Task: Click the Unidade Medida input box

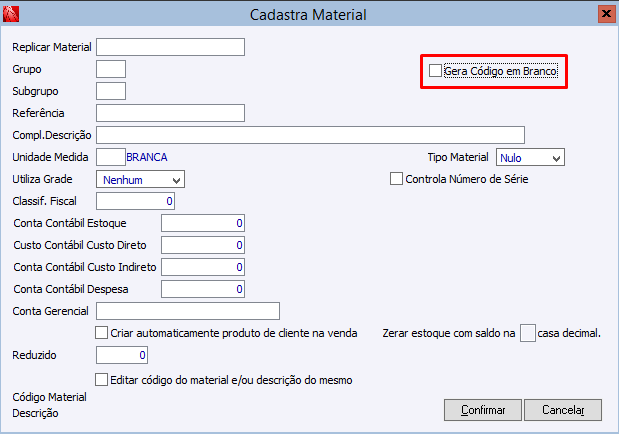Action: point(110,157)
